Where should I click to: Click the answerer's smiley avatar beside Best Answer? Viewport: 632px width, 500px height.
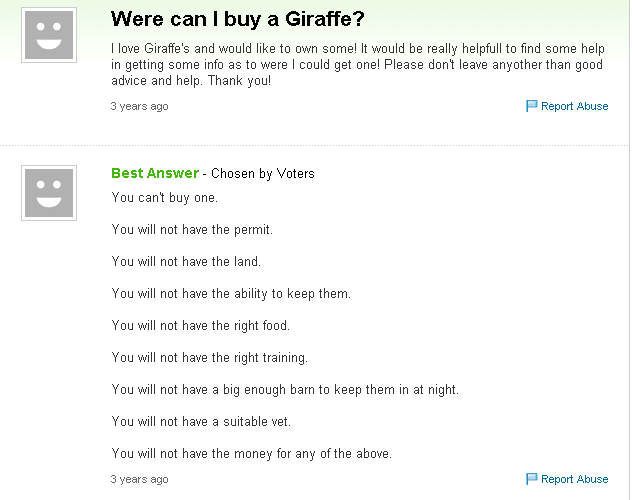tap(49, 193)
